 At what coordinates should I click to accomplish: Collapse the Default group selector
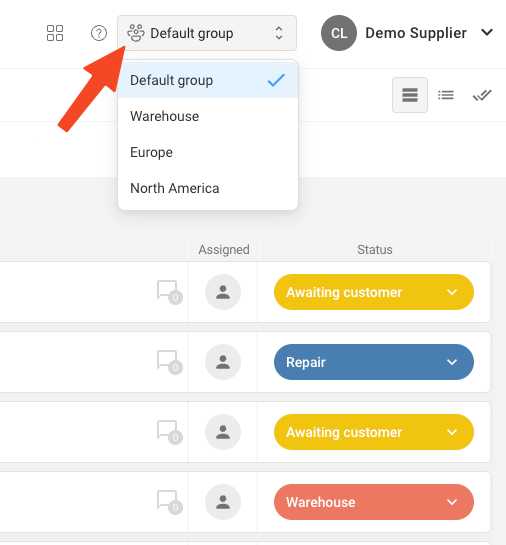(207, 33)
